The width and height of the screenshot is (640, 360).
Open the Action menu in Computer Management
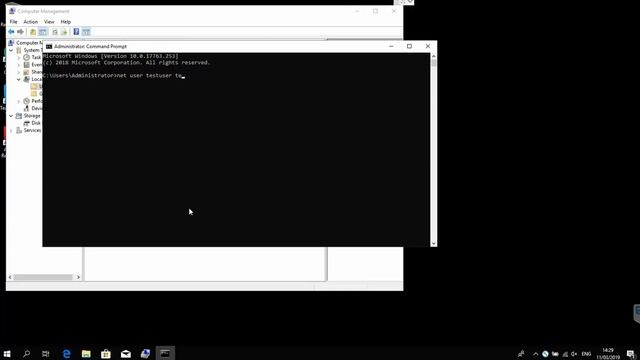tap(31, 22)
